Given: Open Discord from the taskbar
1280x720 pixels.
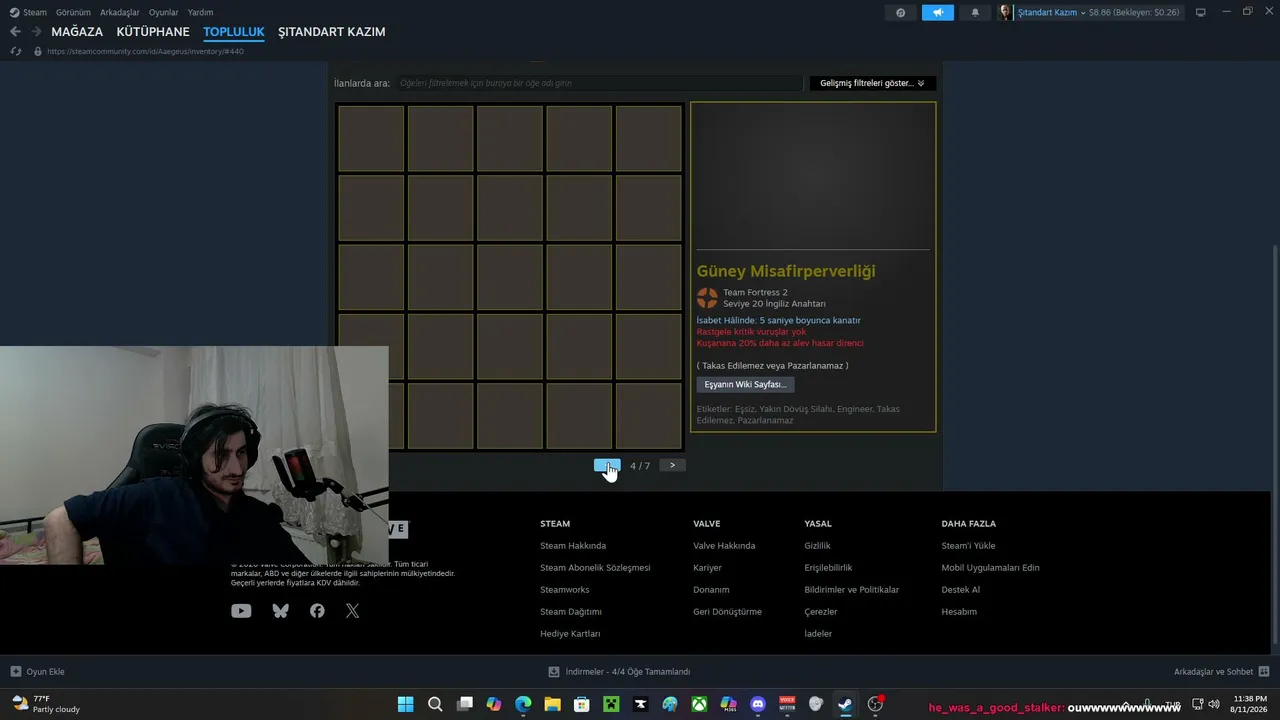Looking at the screenshot, I should (x=758, y=704).
